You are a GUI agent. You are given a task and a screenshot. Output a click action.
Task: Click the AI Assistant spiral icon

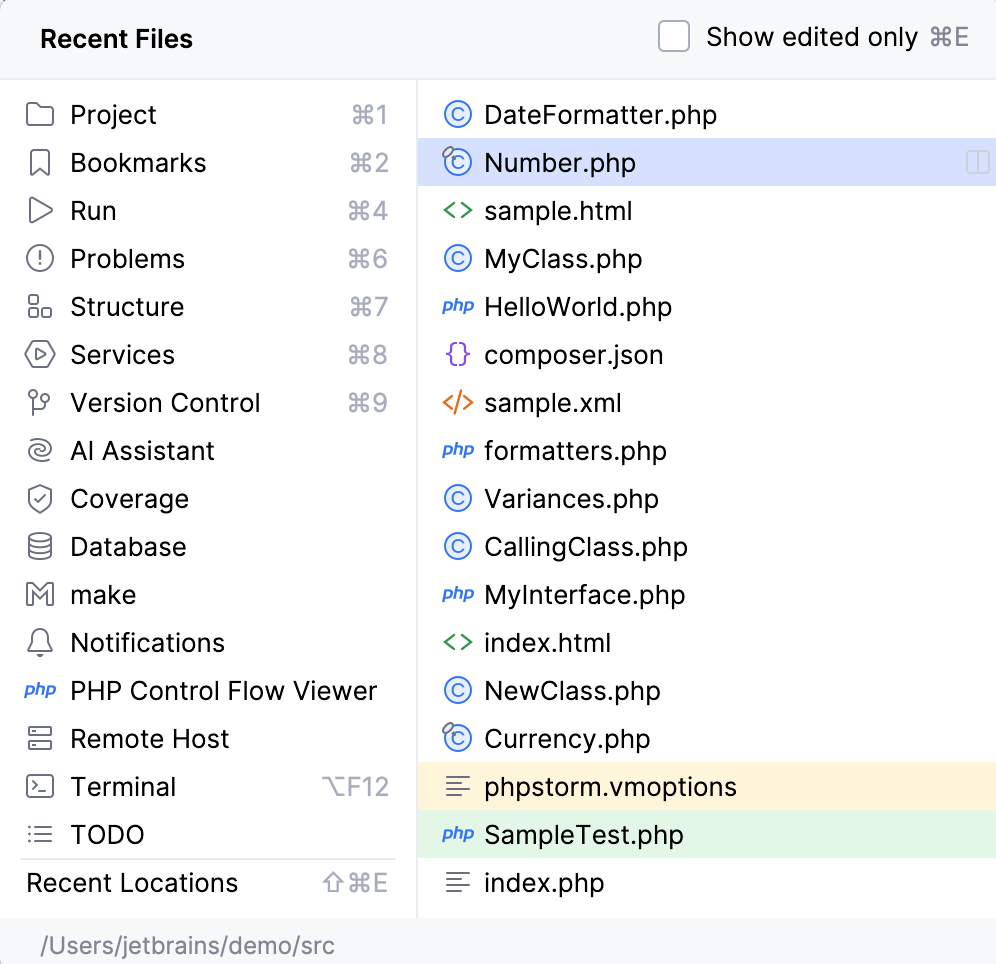[40, 451]
